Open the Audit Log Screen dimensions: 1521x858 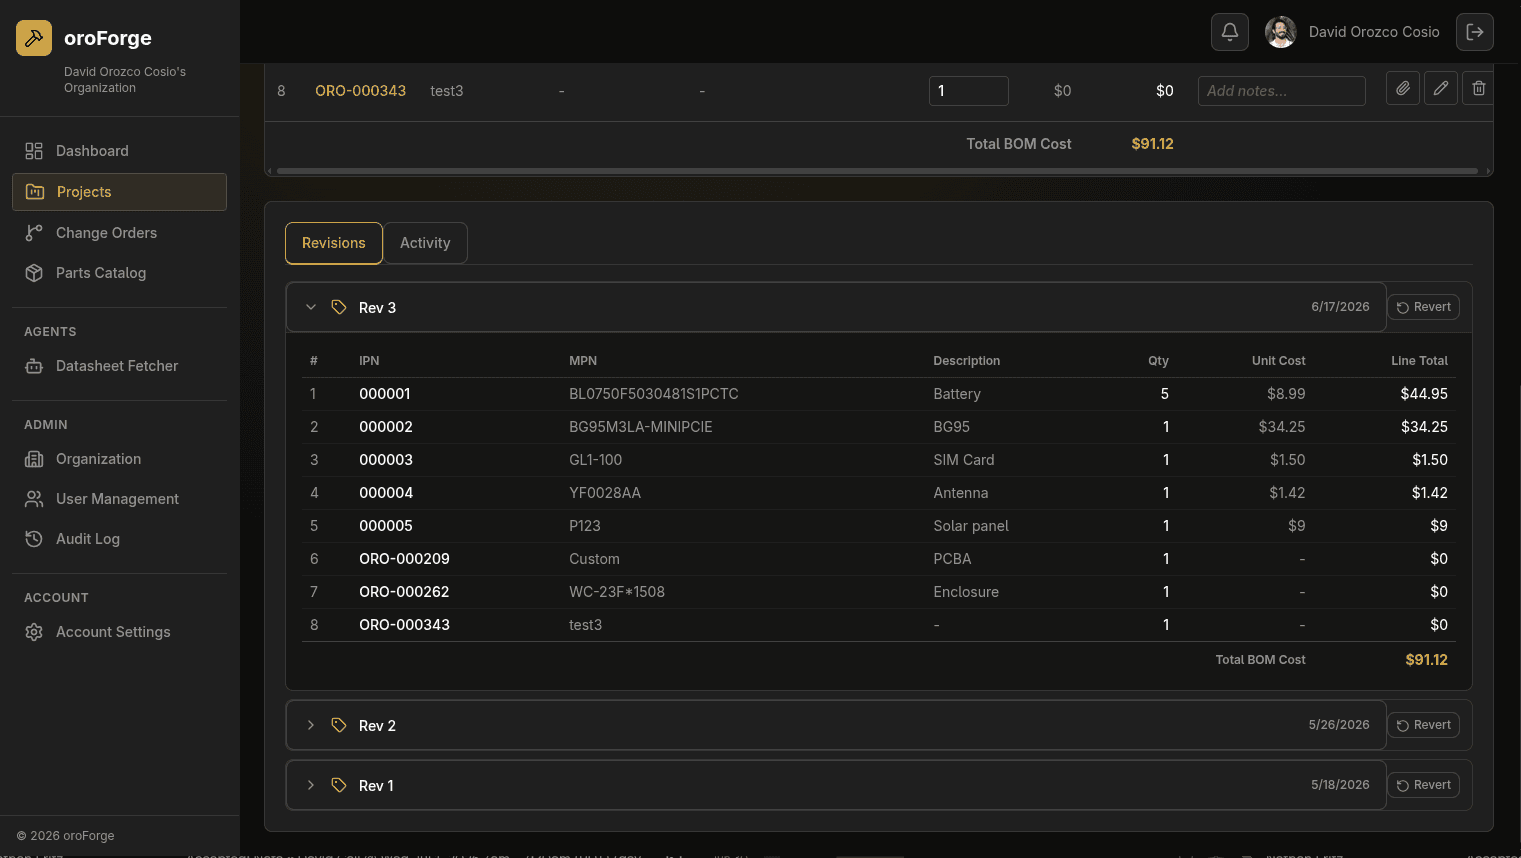[119, 539]
